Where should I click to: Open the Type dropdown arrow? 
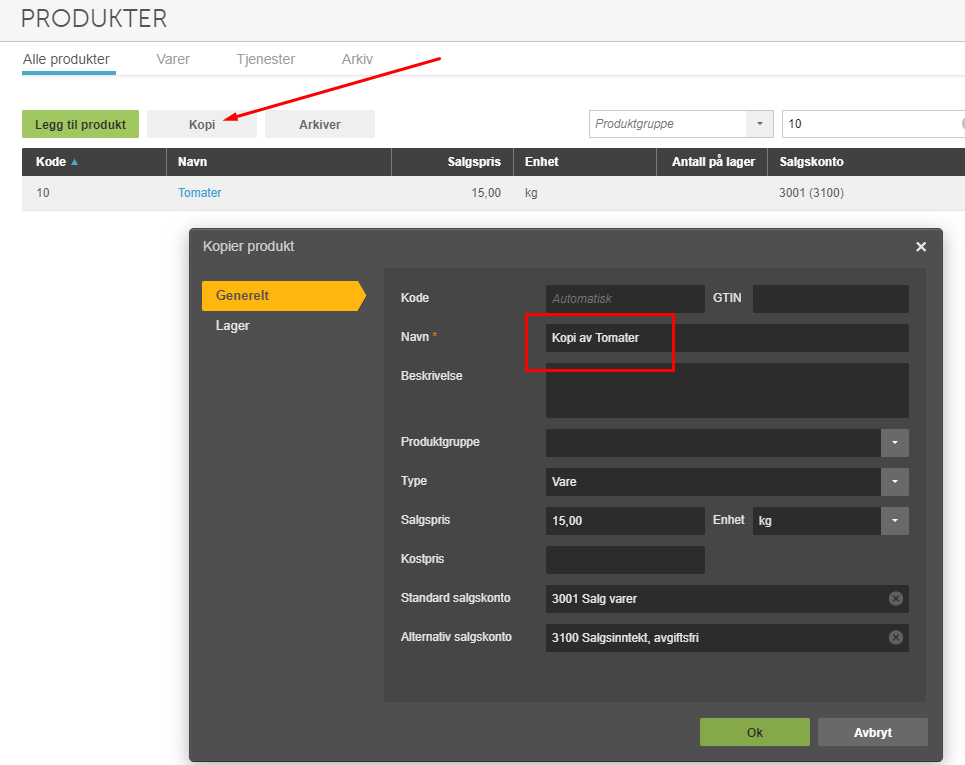click(x=895, y=482)
